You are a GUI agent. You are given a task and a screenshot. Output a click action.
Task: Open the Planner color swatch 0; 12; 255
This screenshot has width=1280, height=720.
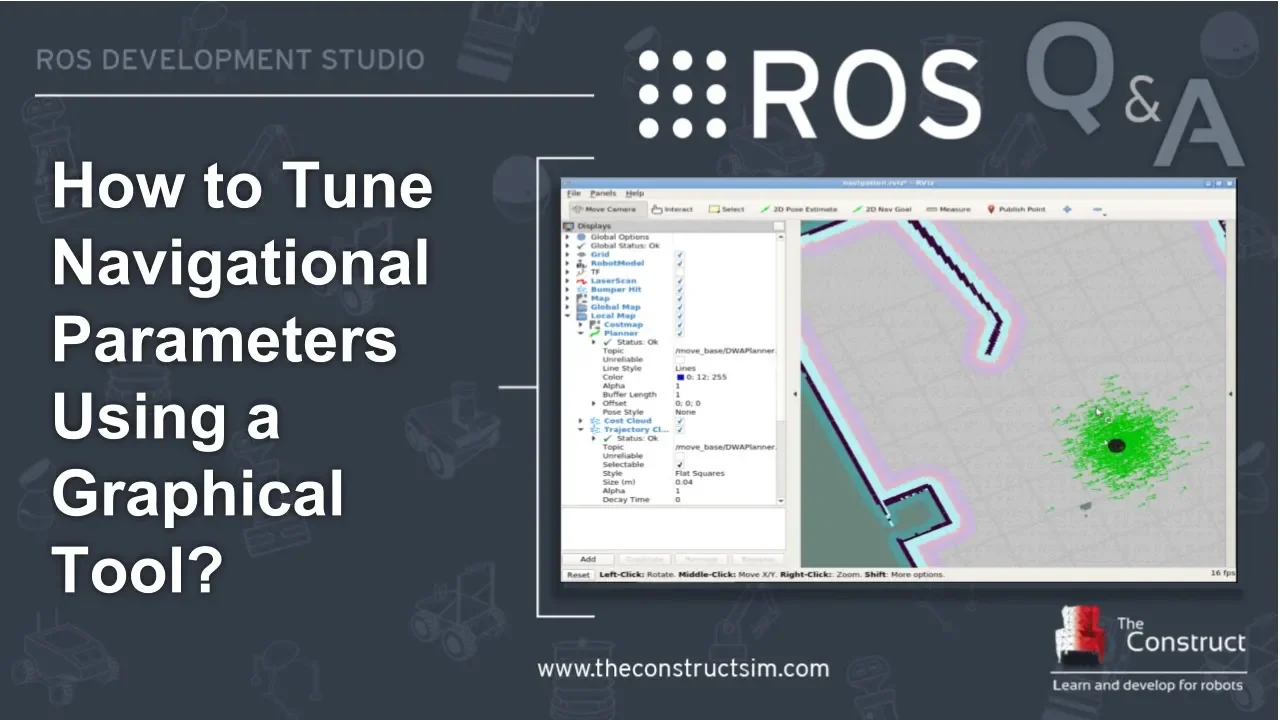(681, 377)
